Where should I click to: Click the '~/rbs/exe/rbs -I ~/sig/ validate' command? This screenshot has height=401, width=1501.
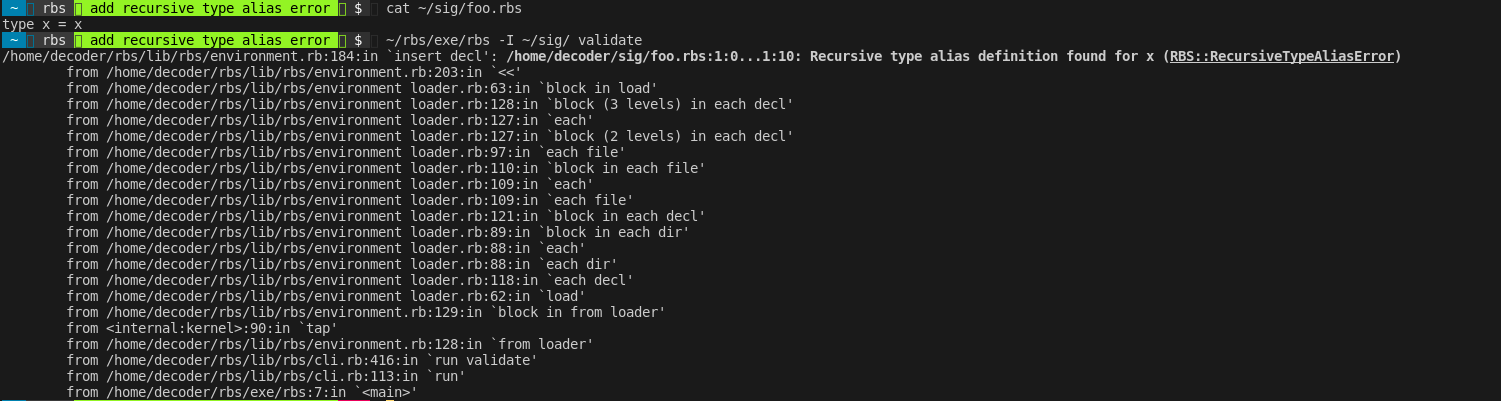[514, 40]
